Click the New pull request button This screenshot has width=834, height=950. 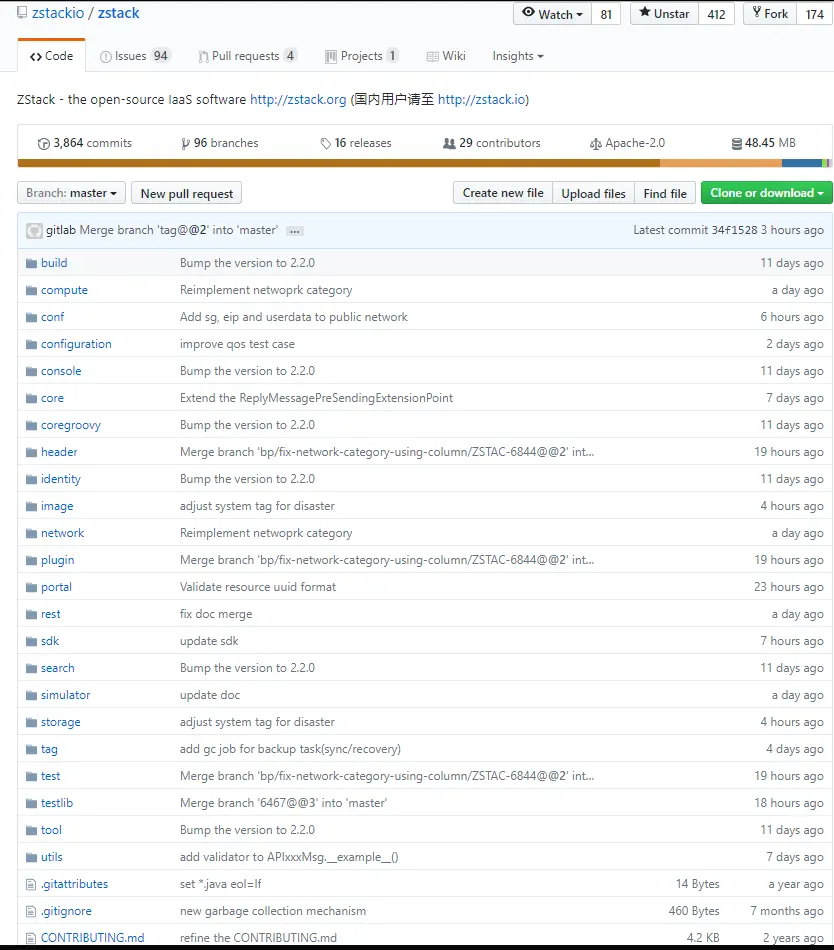pyautogui.click(x=187, y=193)
